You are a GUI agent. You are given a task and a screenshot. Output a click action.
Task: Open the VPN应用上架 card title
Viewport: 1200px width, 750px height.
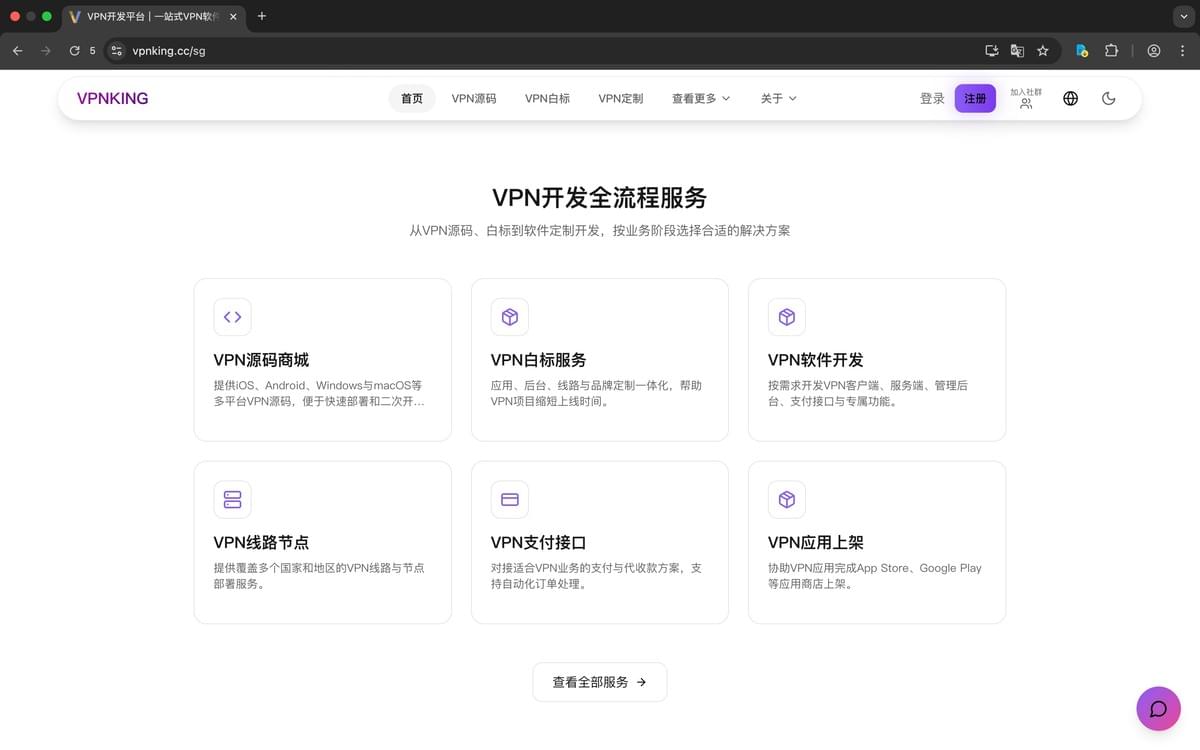point(816,542)
